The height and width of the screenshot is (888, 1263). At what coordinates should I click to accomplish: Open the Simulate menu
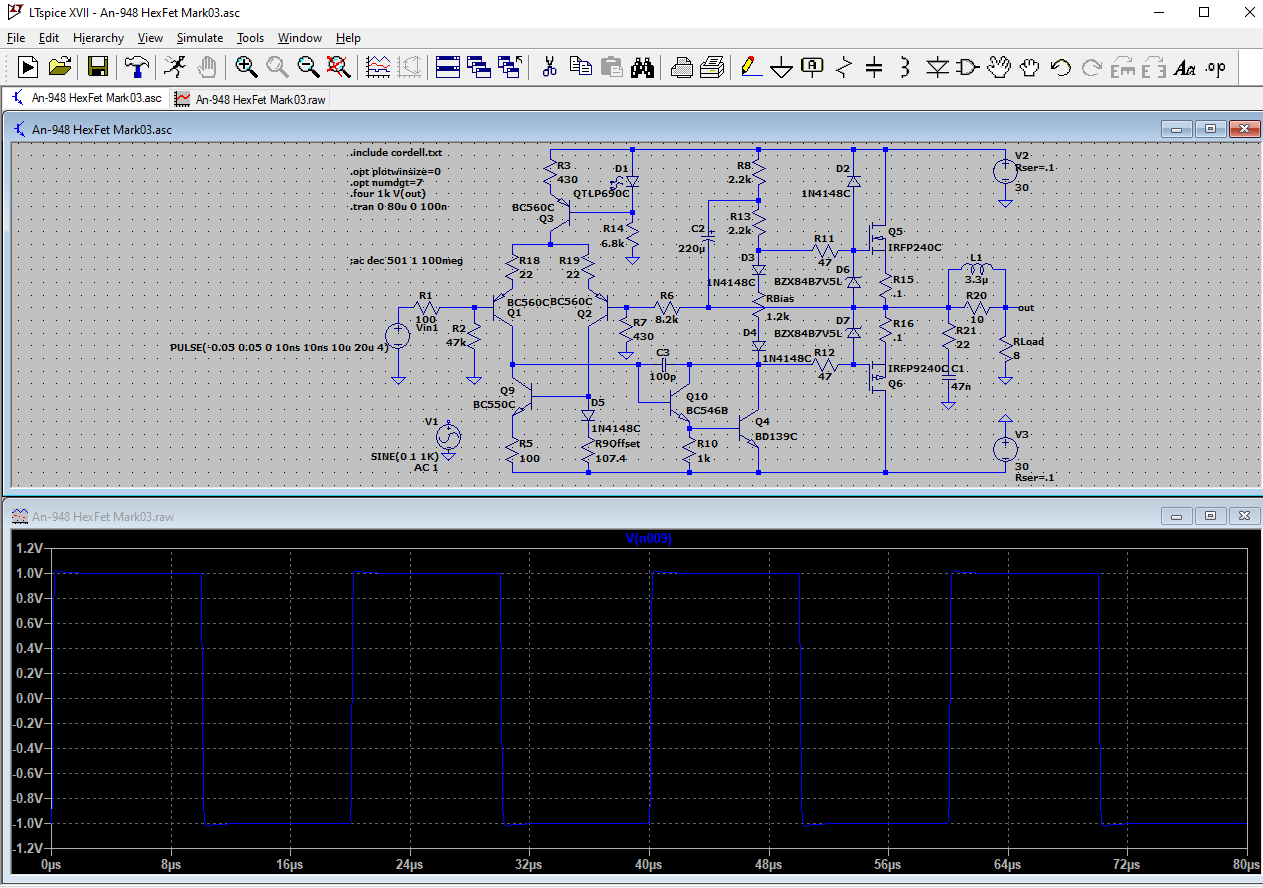pos(200,38)
